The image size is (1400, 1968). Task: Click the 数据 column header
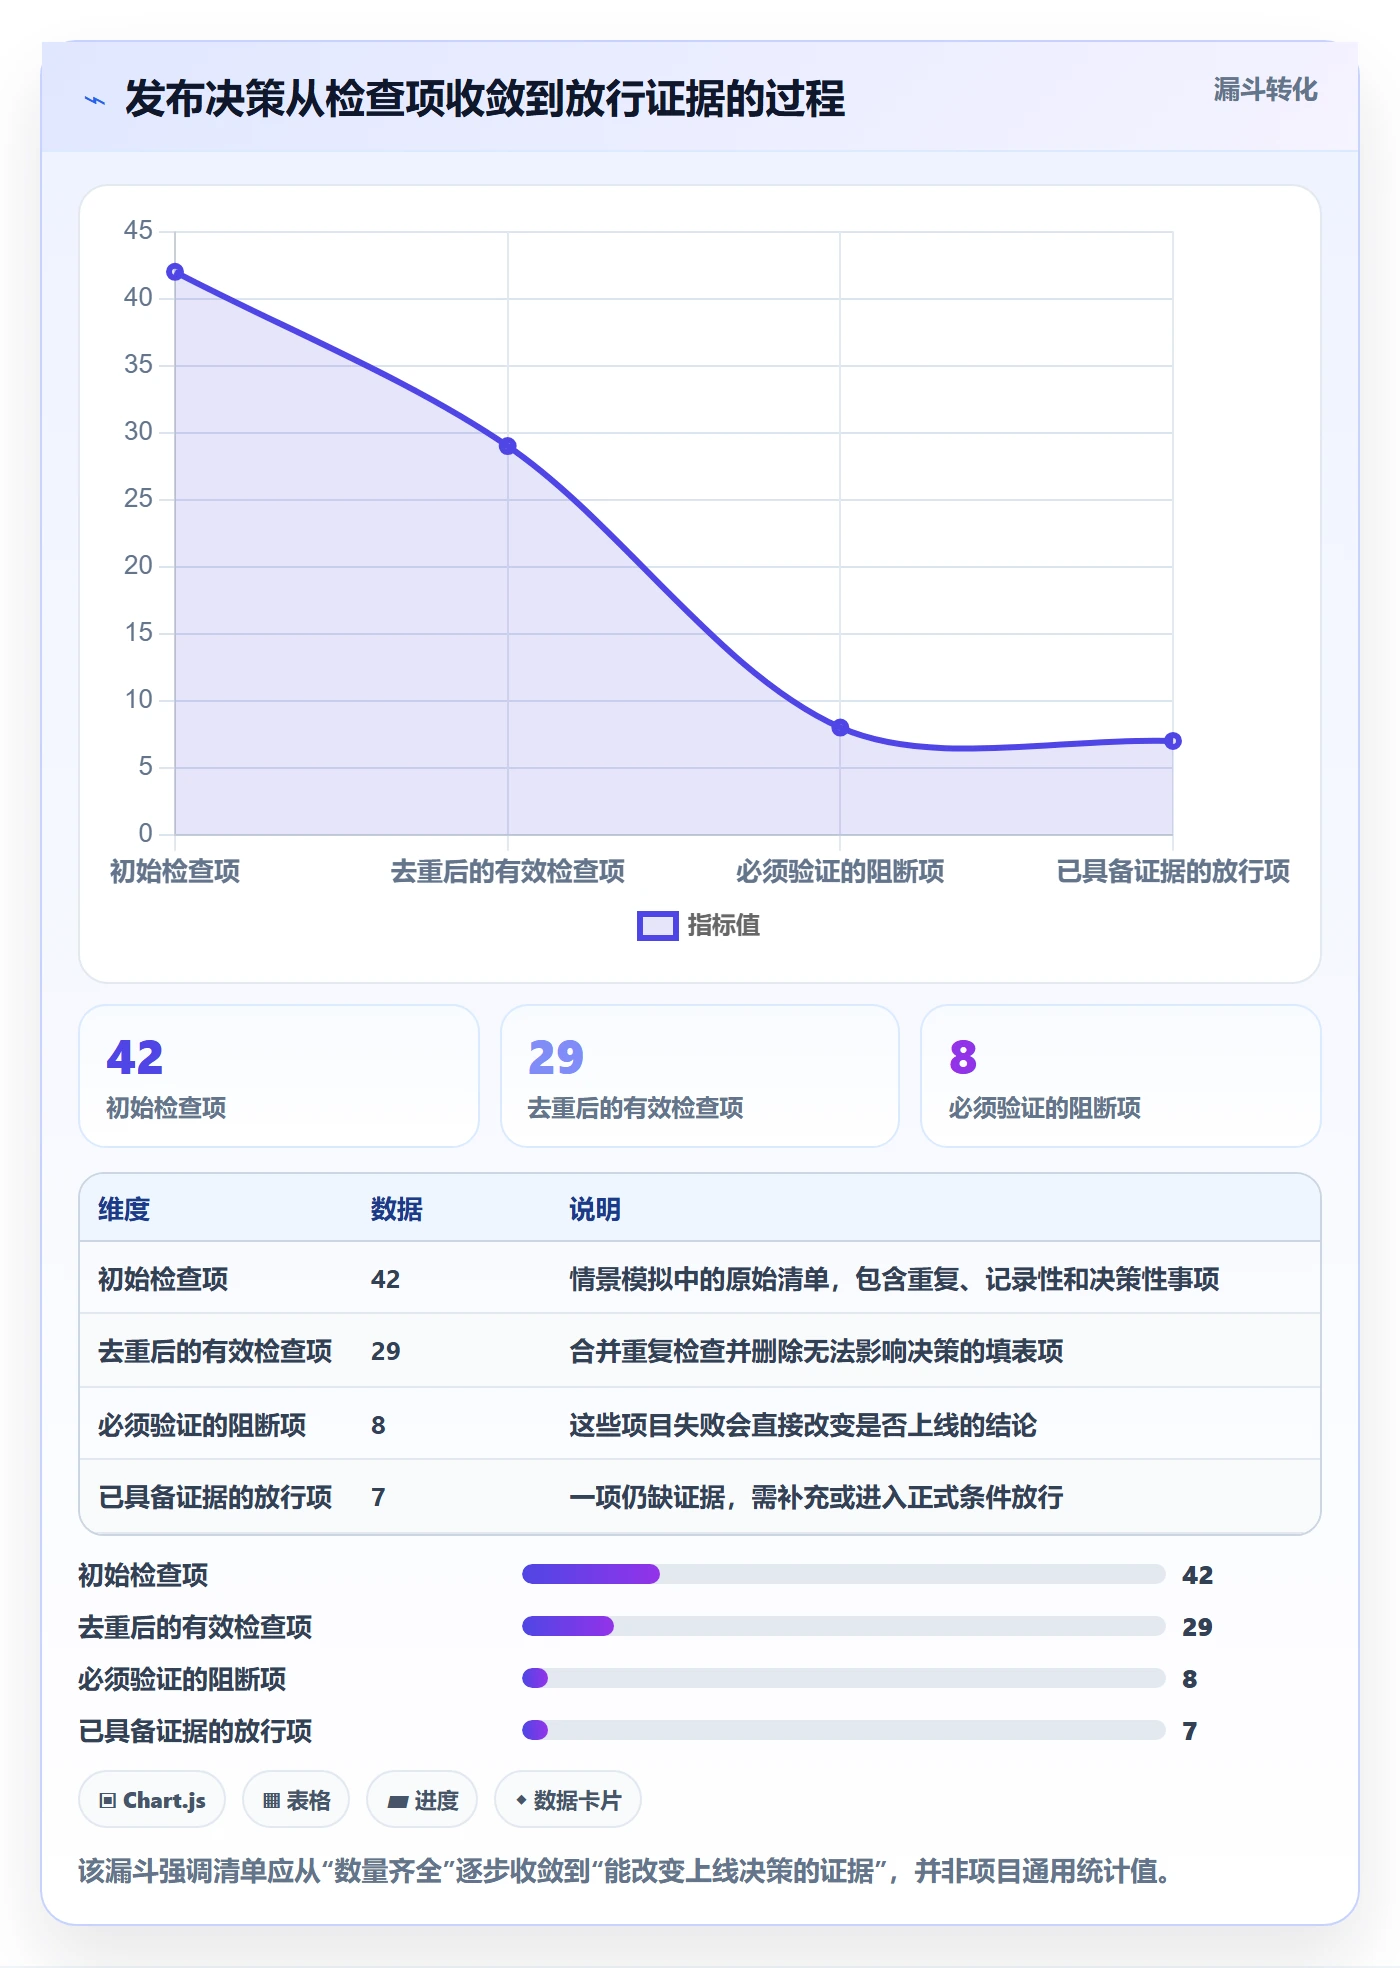click(x=396, y=1209)
